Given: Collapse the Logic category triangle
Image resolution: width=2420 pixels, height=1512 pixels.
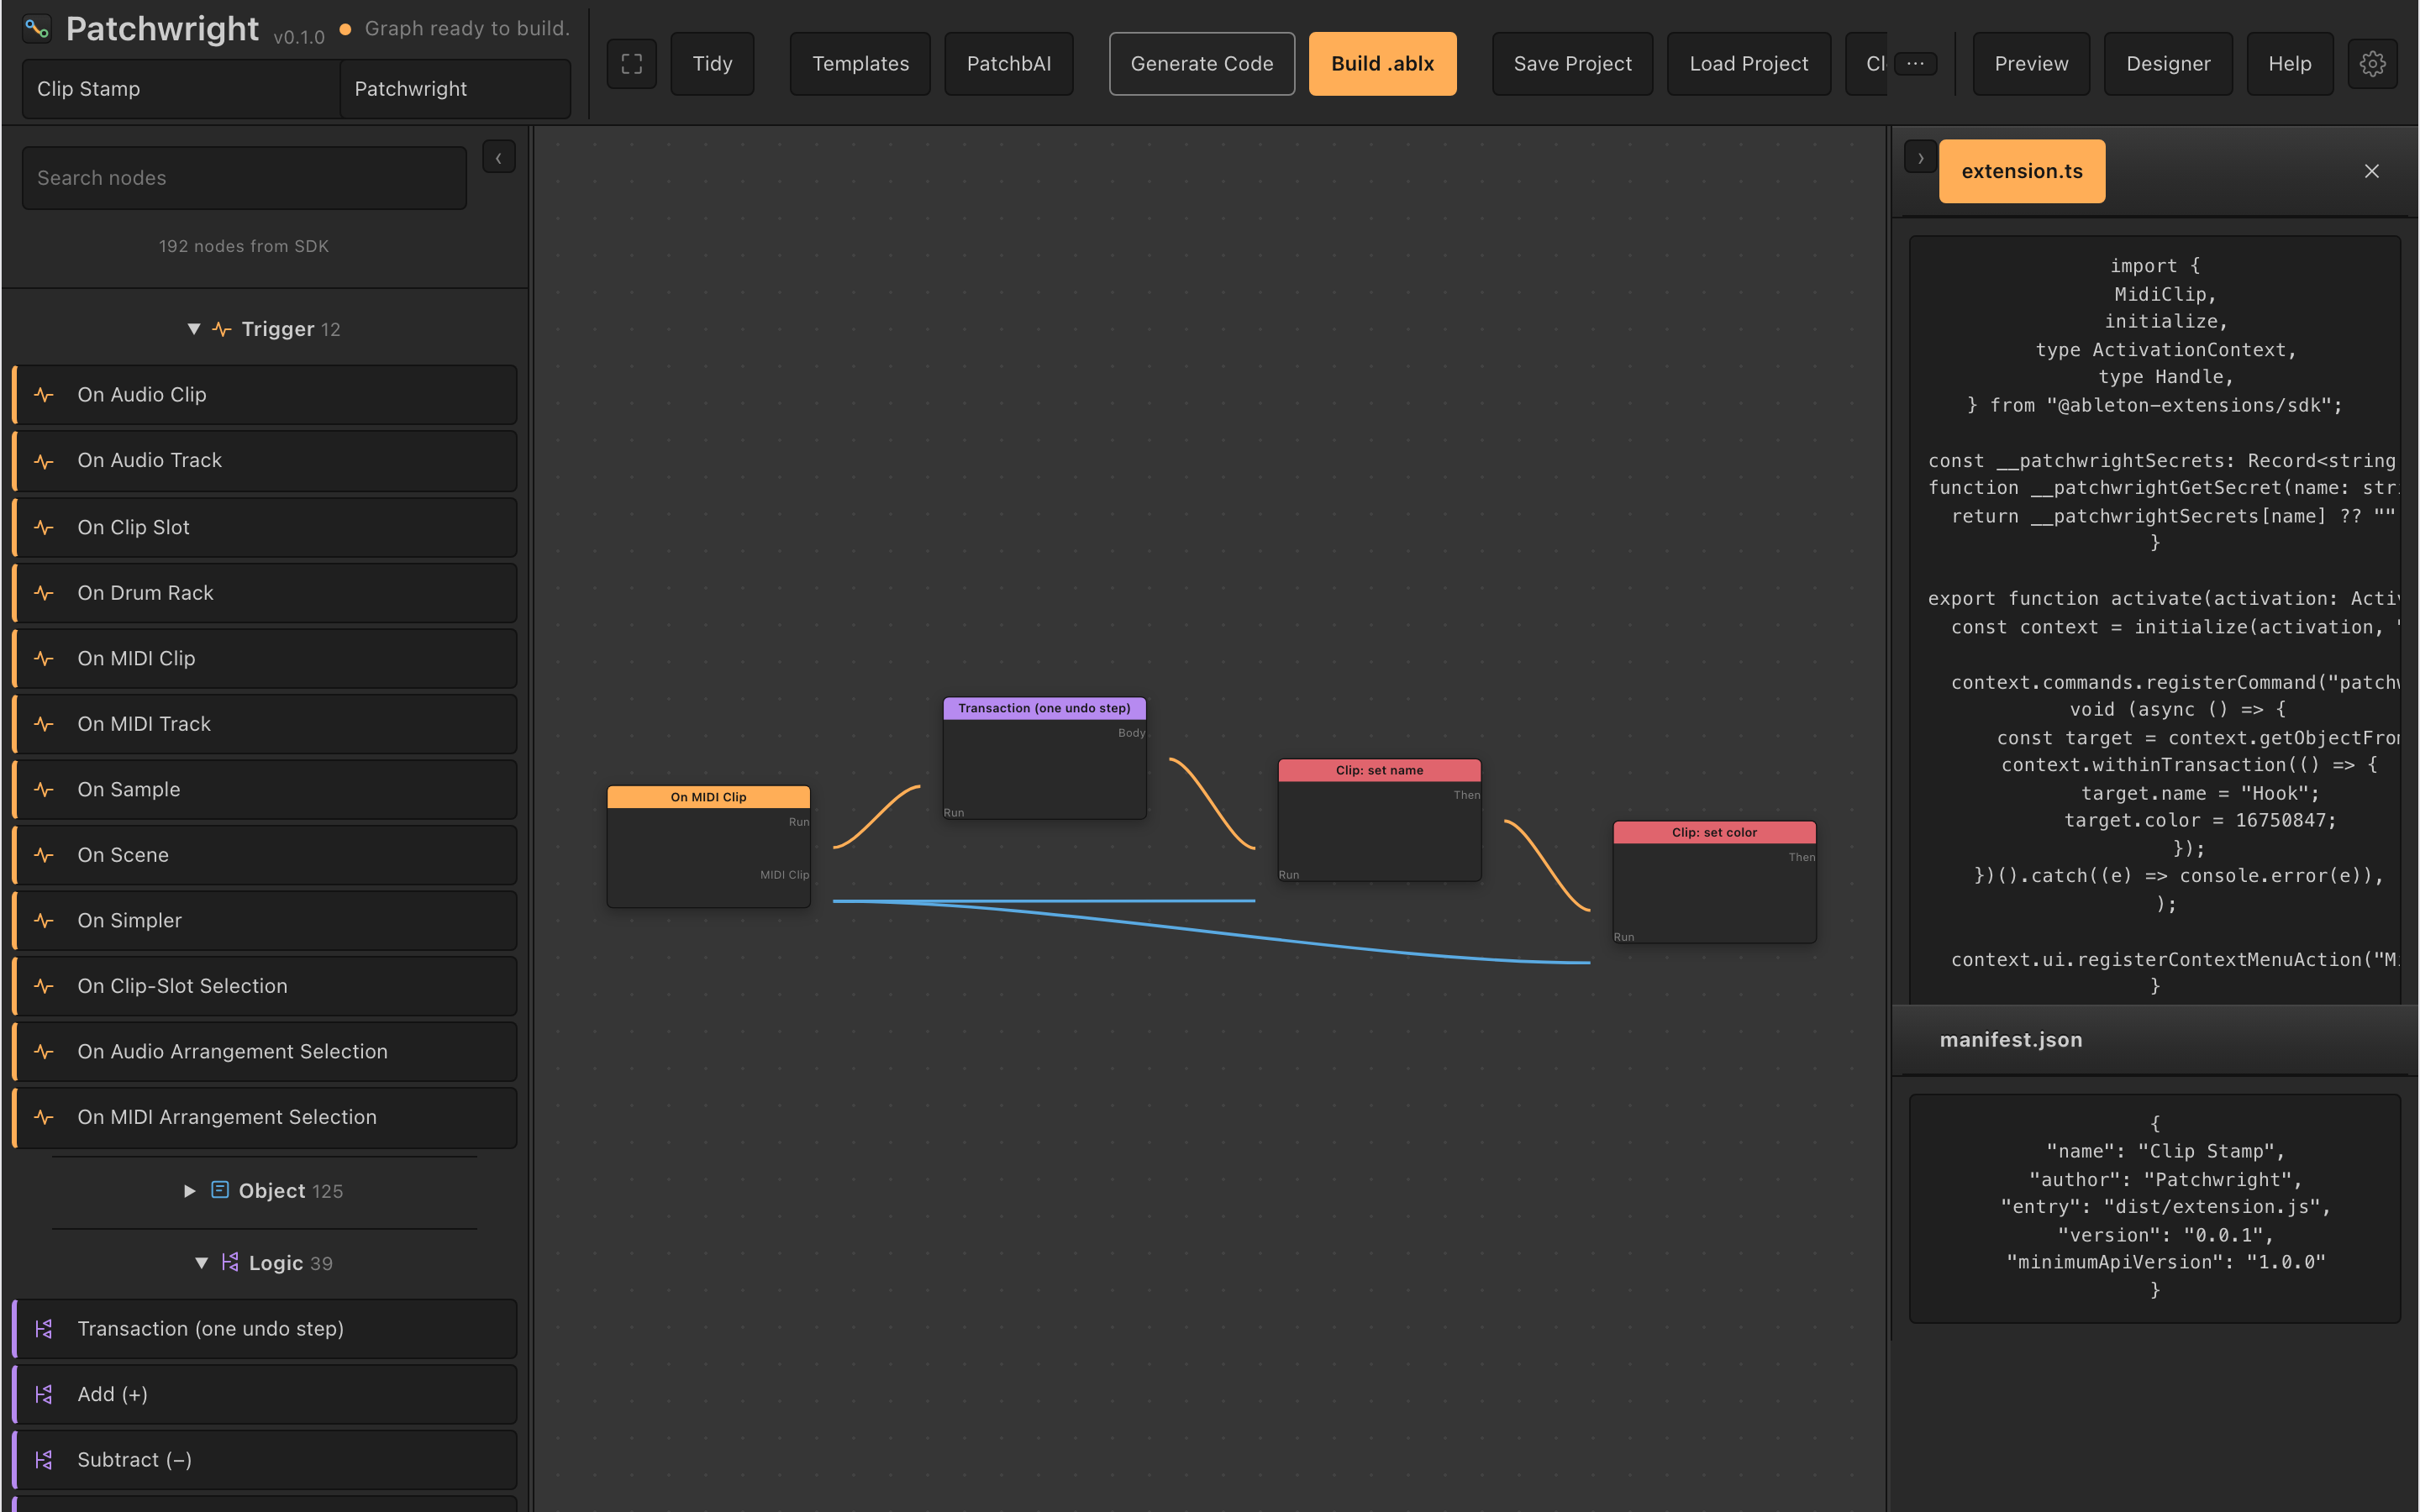Looking at the screenshot, I should click(201, 1263).
